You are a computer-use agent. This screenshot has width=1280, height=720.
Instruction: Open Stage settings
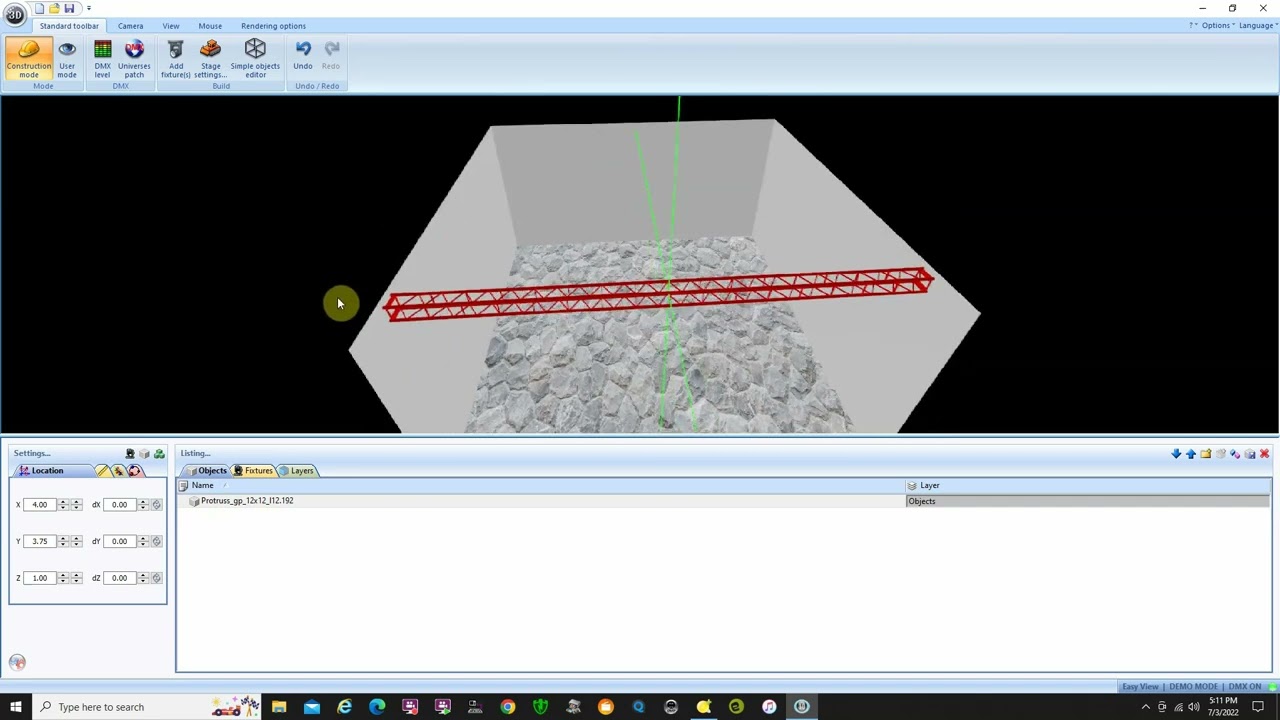click(x=210, y=59)
